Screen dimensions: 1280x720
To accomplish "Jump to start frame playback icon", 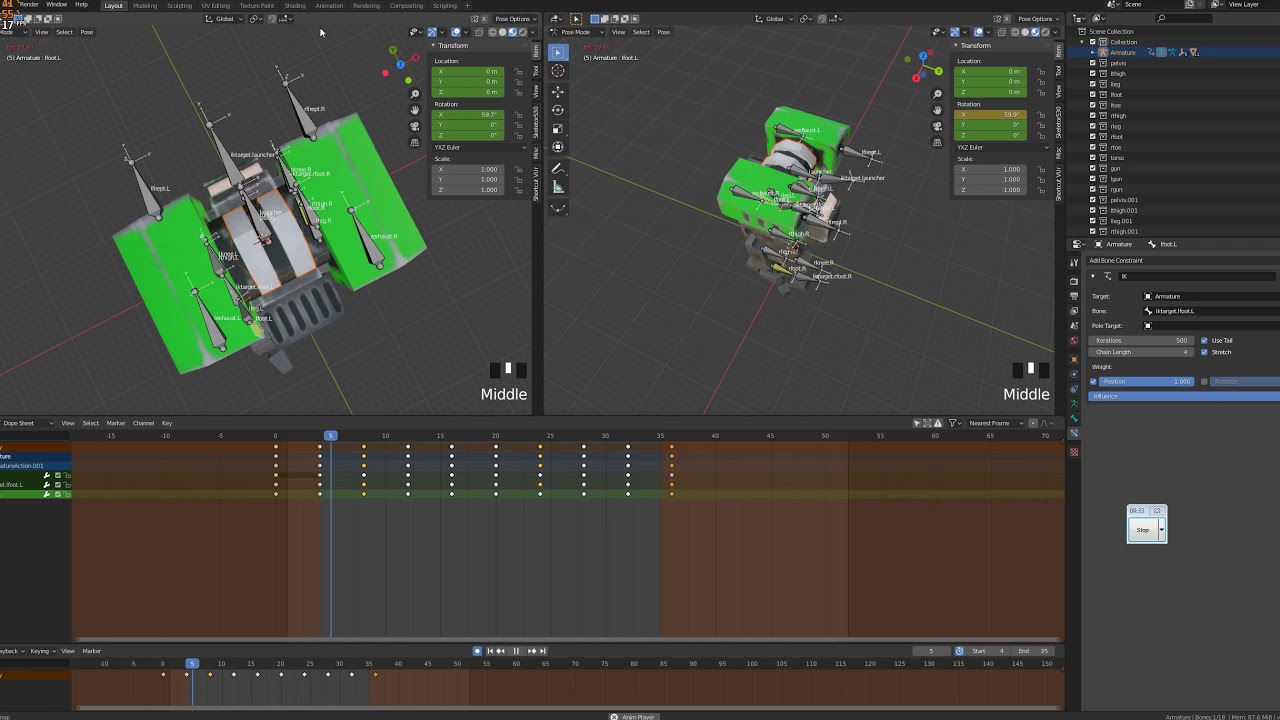I will click(x=489, y=651).
